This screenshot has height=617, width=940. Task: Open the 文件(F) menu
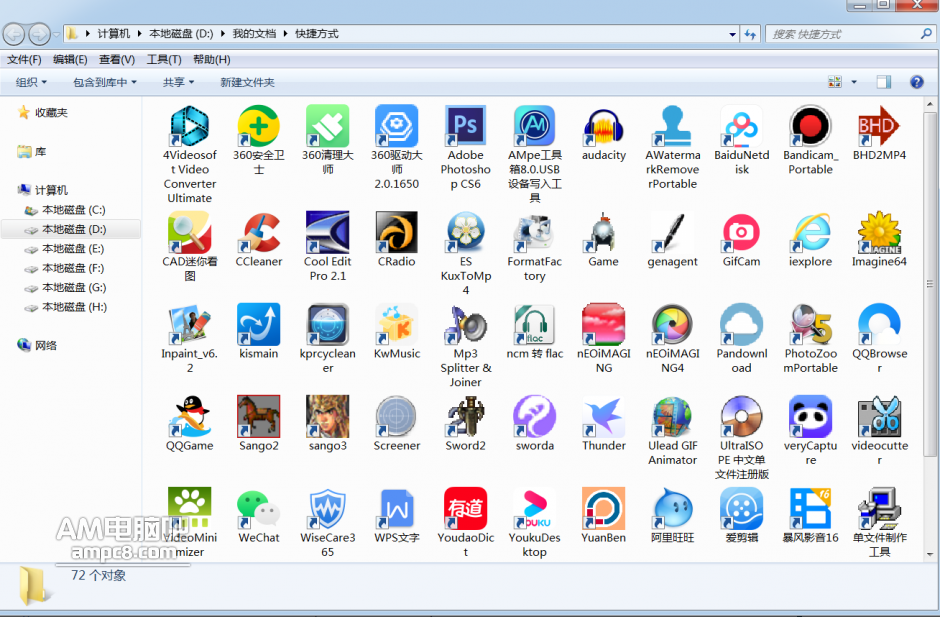click(x=24, y=59)
